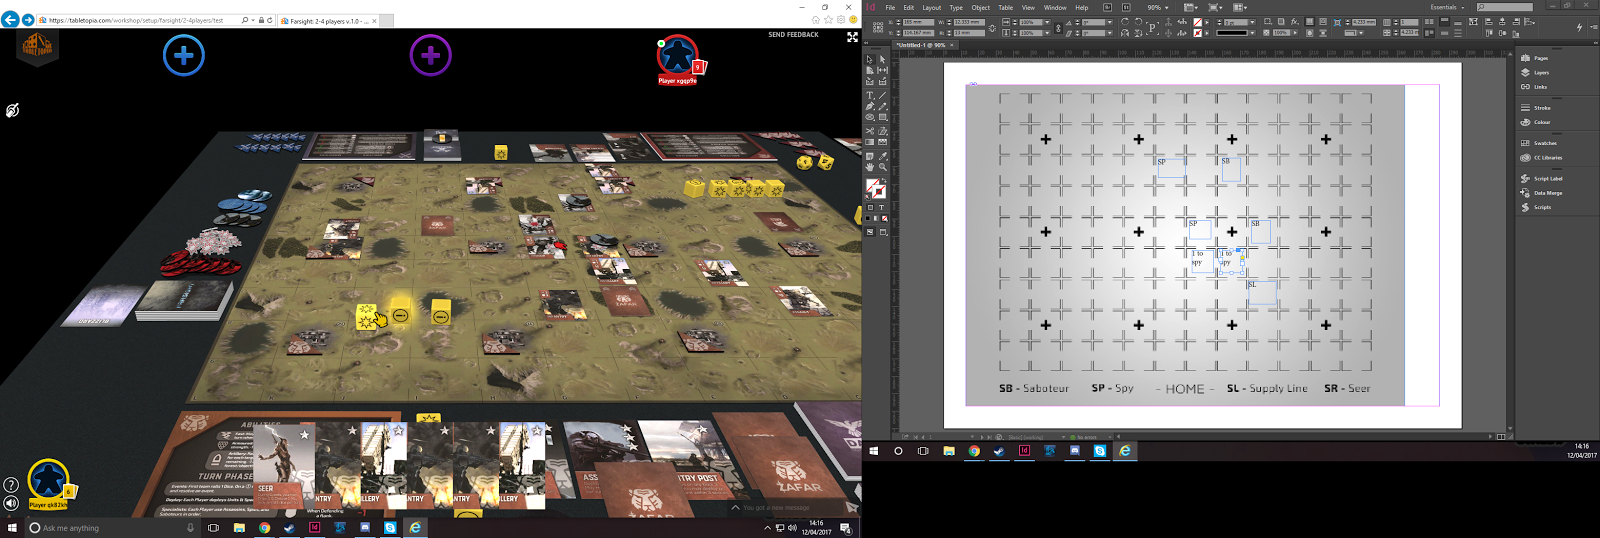This screenshot has width=1600, height=538.
Task: Select the Eyedropper tool in InDesign
Action: click(882, 156)
